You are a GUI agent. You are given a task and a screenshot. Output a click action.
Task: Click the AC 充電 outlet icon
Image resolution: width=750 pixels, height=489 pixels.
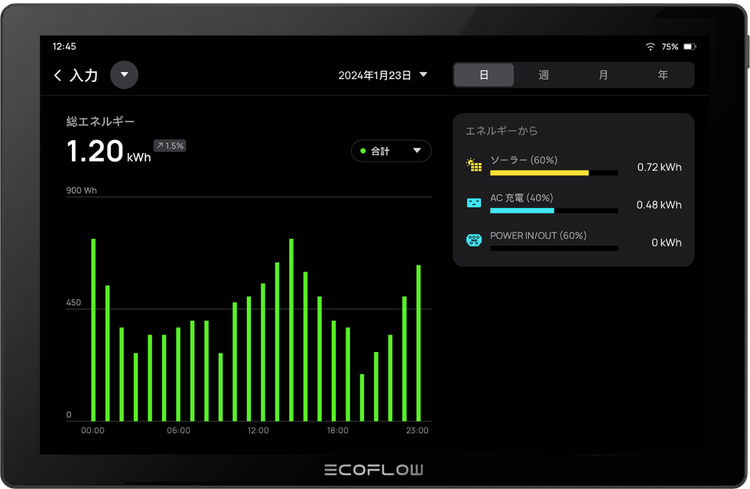click(474, 203)
